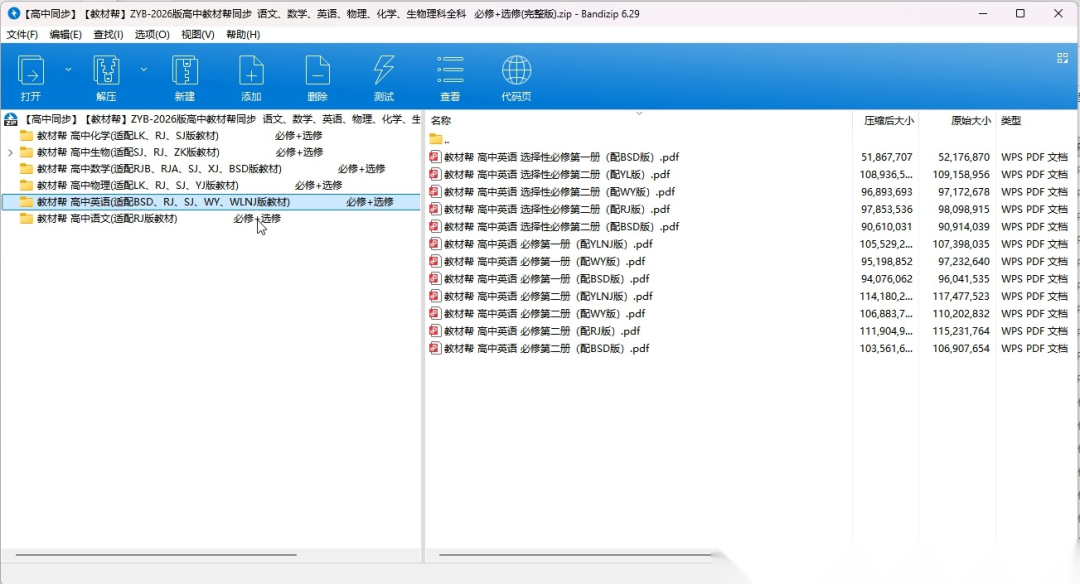Open the 选项(O) menu
Image resolution: width=1080 pixels, height=584 pixels.
click(152, 34)
